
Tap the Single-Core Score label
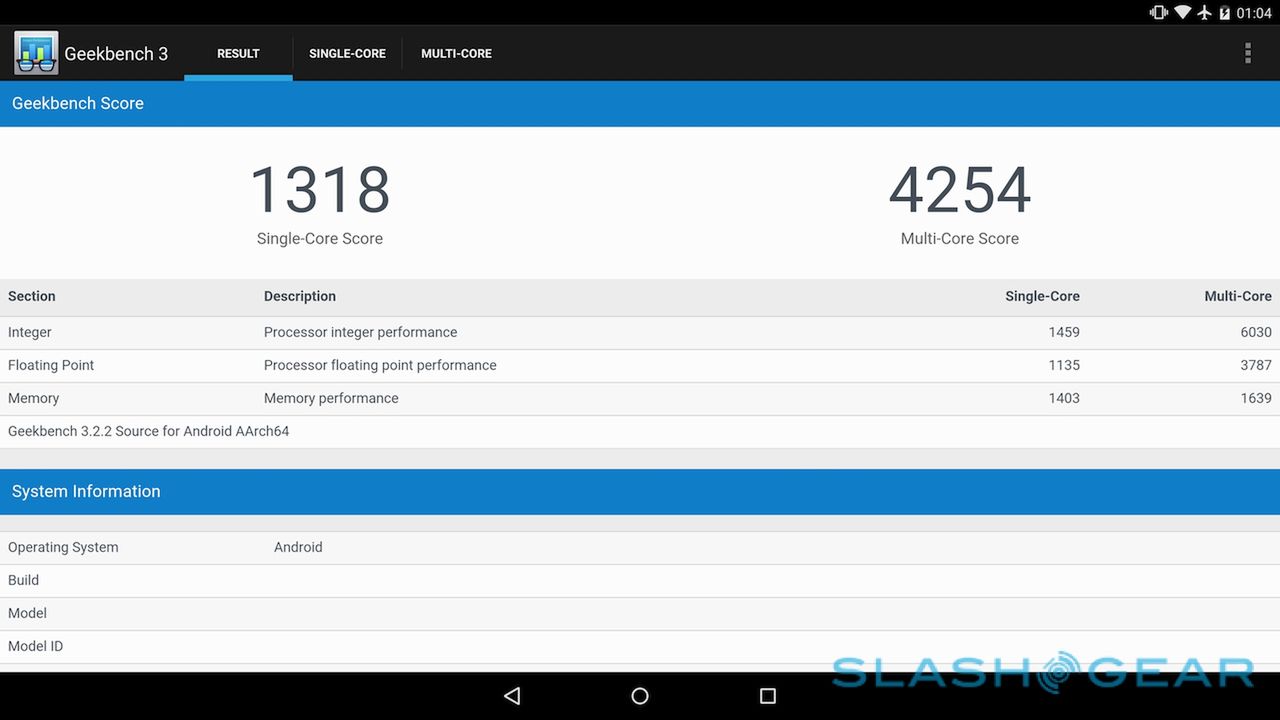tap(320, 238)
